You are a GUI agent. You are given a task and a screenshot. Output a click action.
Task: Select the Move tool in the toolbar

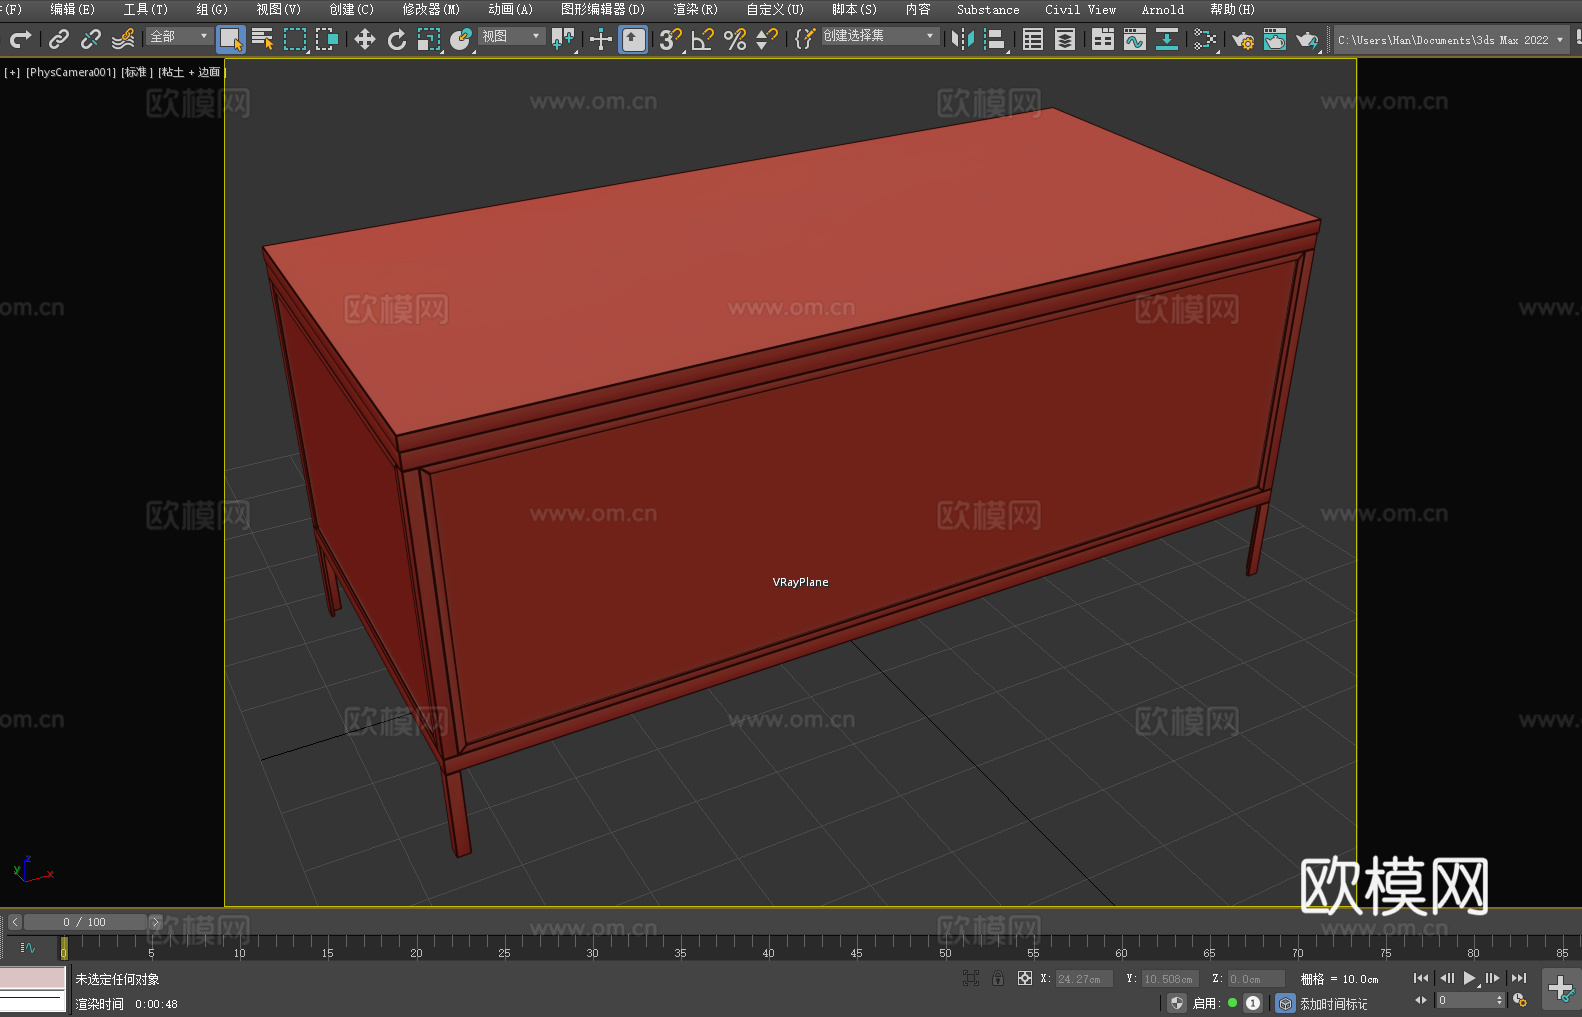(365, 39)
